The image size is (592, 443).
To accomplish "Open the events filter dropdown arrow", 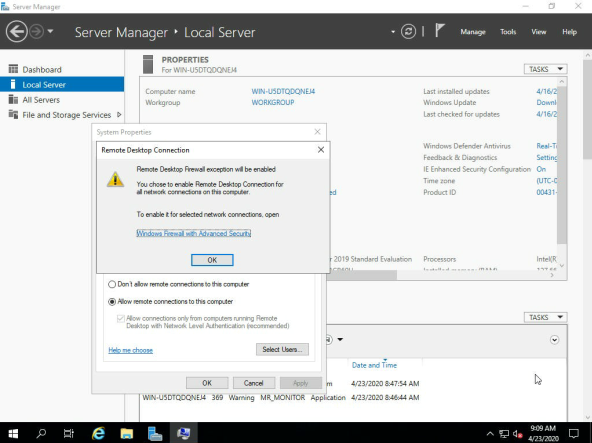I will (340, 340).
